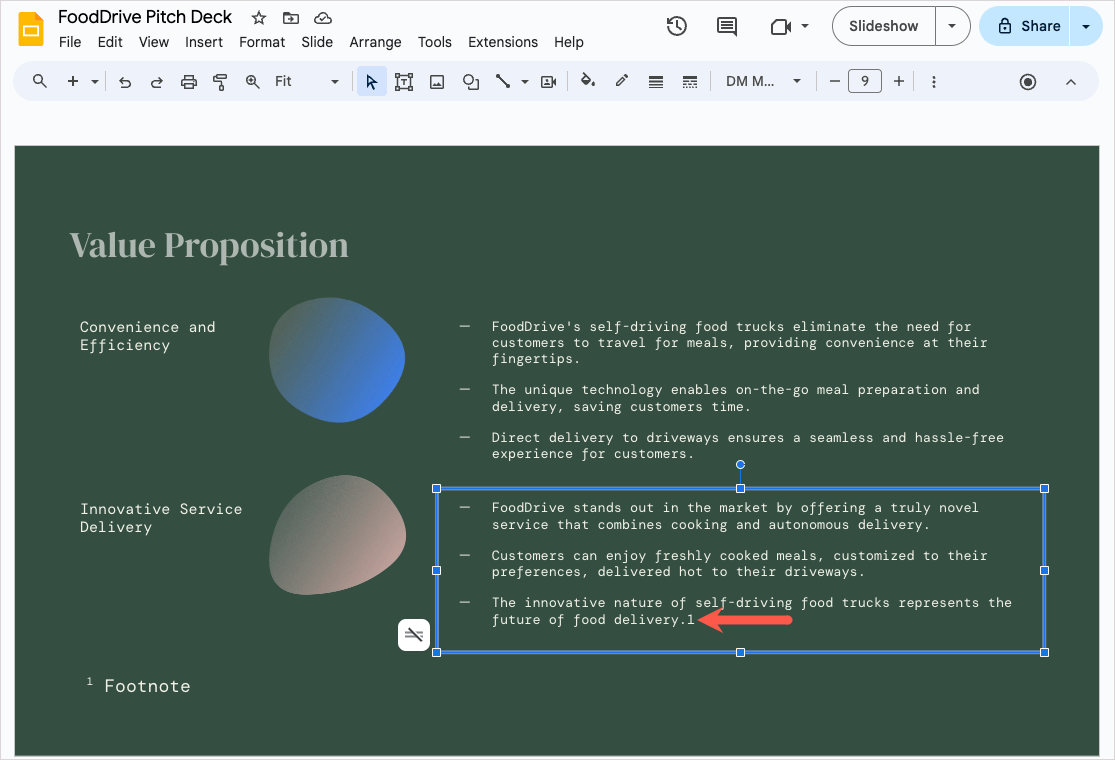Image resolution: width=1115 pixels, height=760 pixels.
Task: Open the fill color bucket
Action: click(x=587, y=81)
